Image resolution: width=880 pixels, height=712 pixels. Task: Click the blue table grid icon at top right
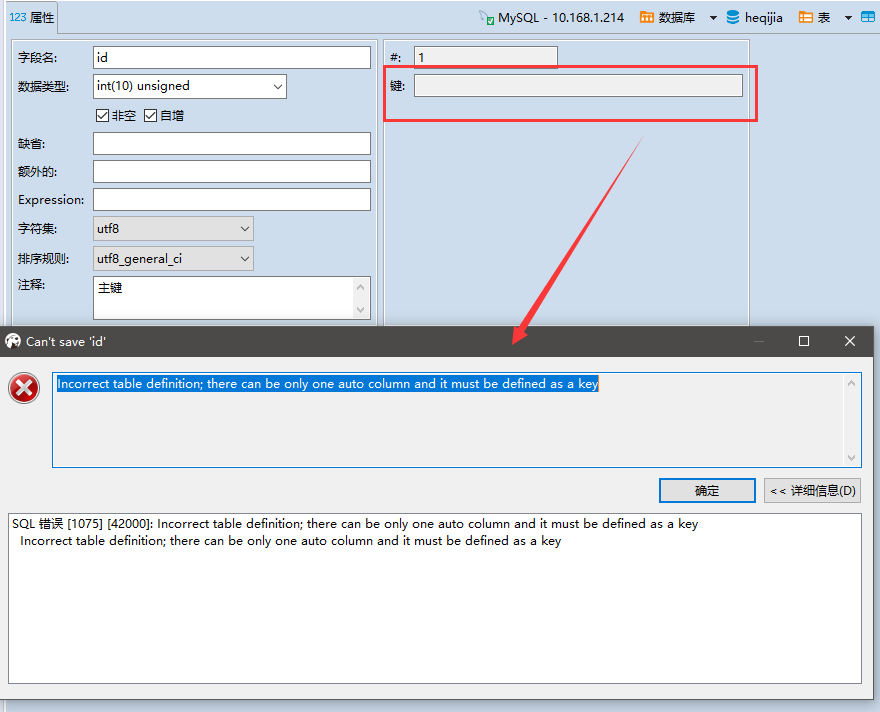click(869, 17)
